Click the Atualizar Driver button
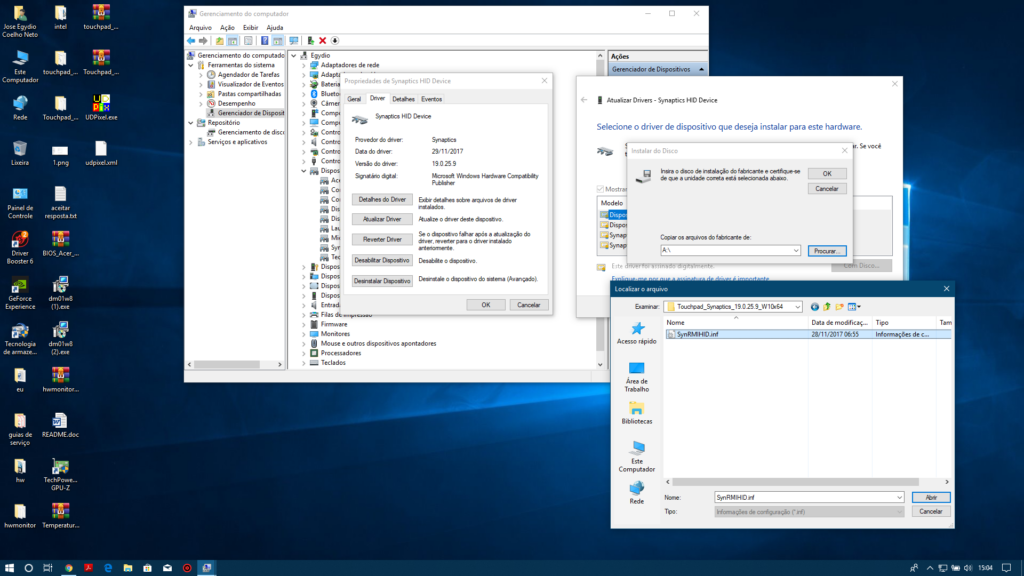This screenshot has width=1024, height=576. tap(382, 219)
